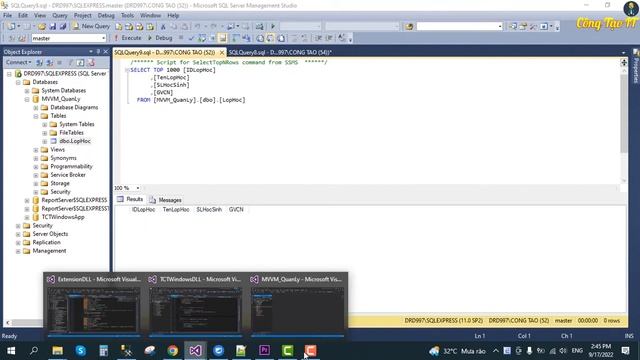Click the File Explorer taskbar icon
The width and height of the screenshot is (640, 360).
click(x=58, y=350)
